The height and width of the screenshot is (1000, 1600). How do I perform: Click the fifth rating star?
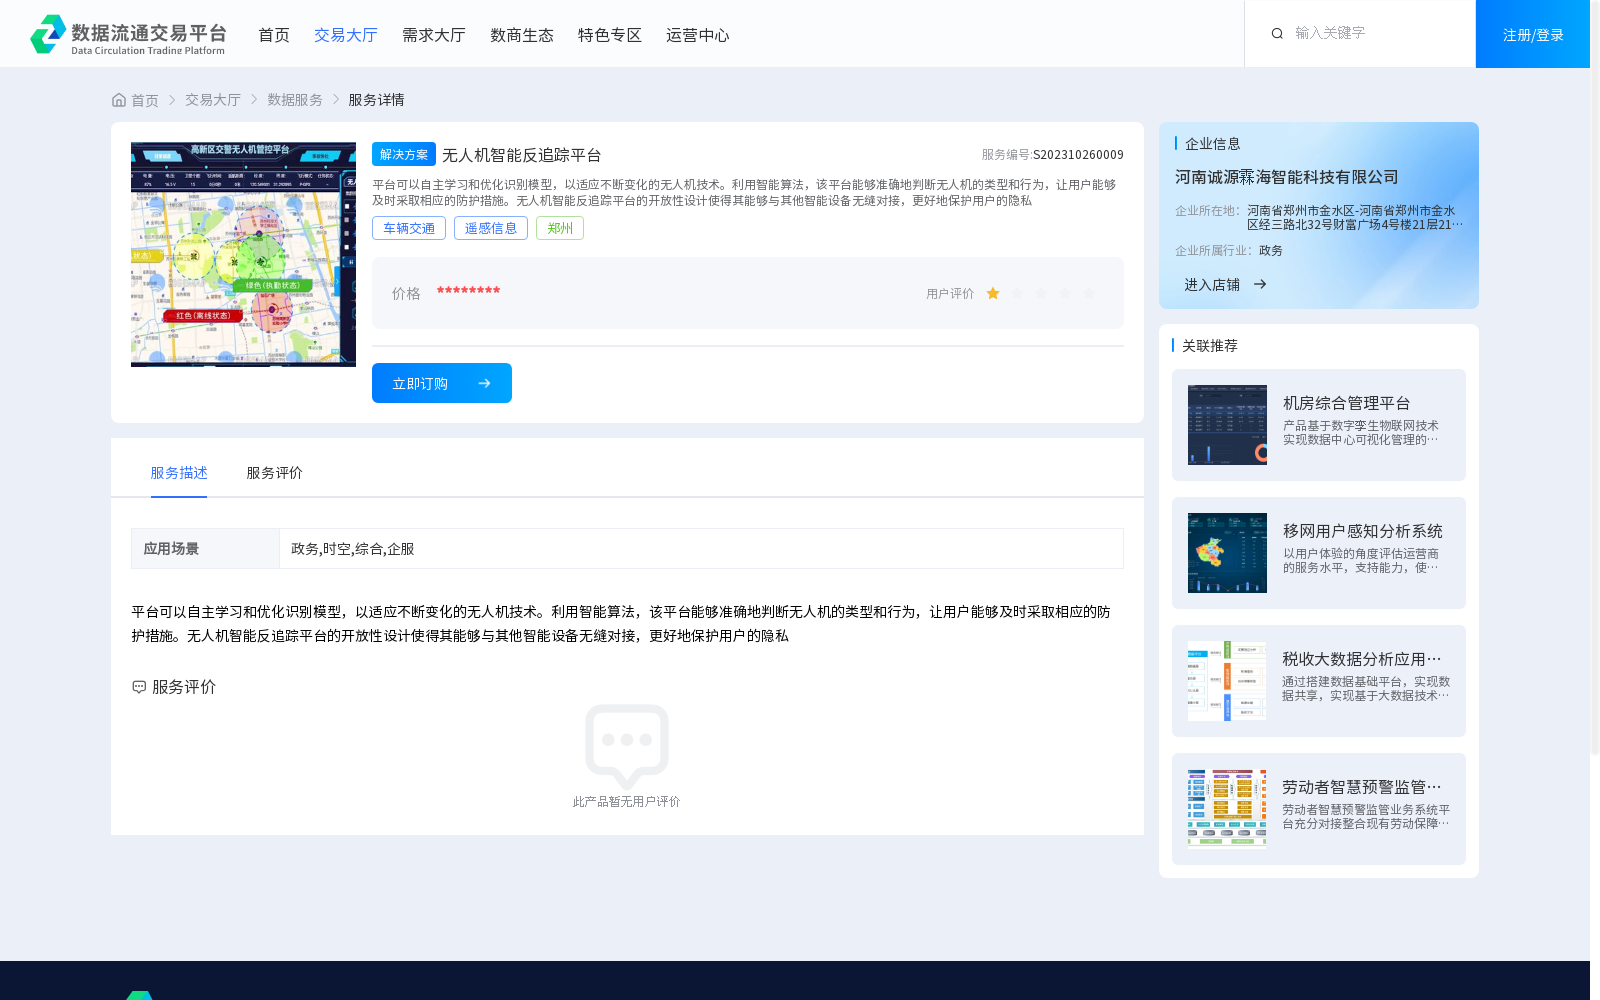tap(1089, 293)
